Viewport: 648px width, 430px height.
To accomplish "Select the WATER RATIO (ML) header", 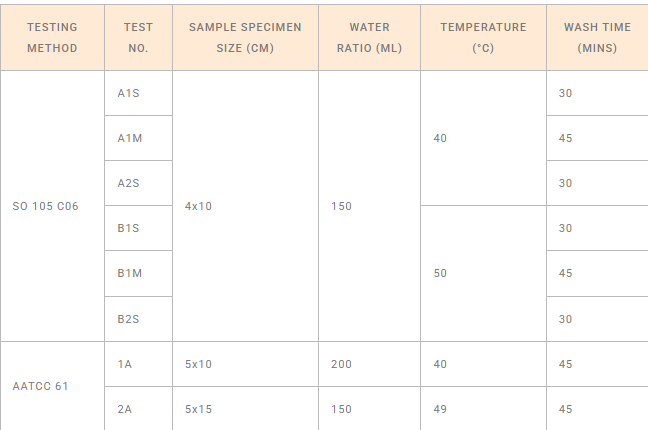I will pyautogui.click(x=369, y=38).
